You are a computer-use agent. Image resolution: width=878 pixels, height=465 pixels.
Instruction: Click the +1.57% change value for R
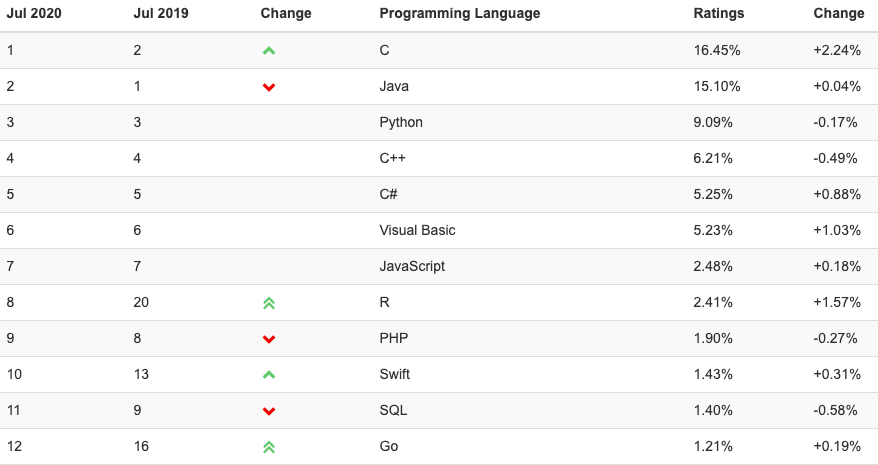(x=837, y=303)
